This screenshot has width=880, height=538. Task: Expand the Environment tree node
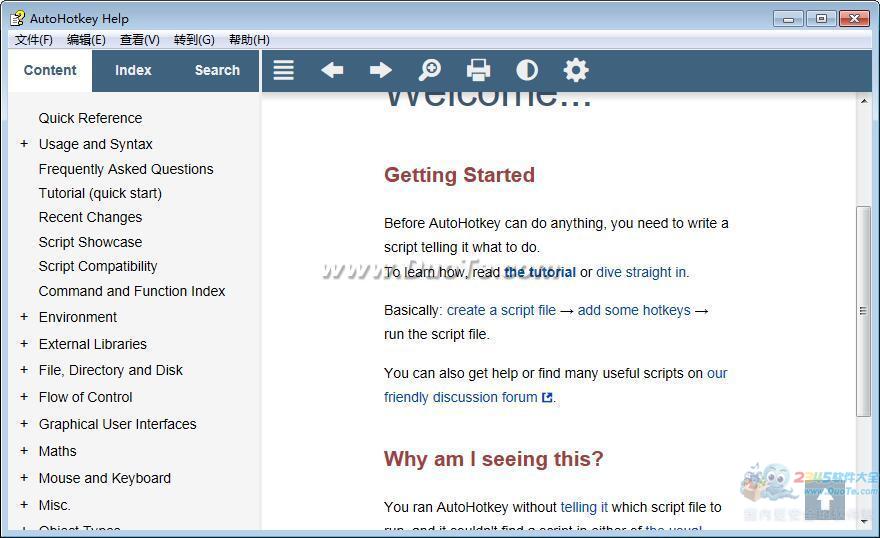[24, 316]
